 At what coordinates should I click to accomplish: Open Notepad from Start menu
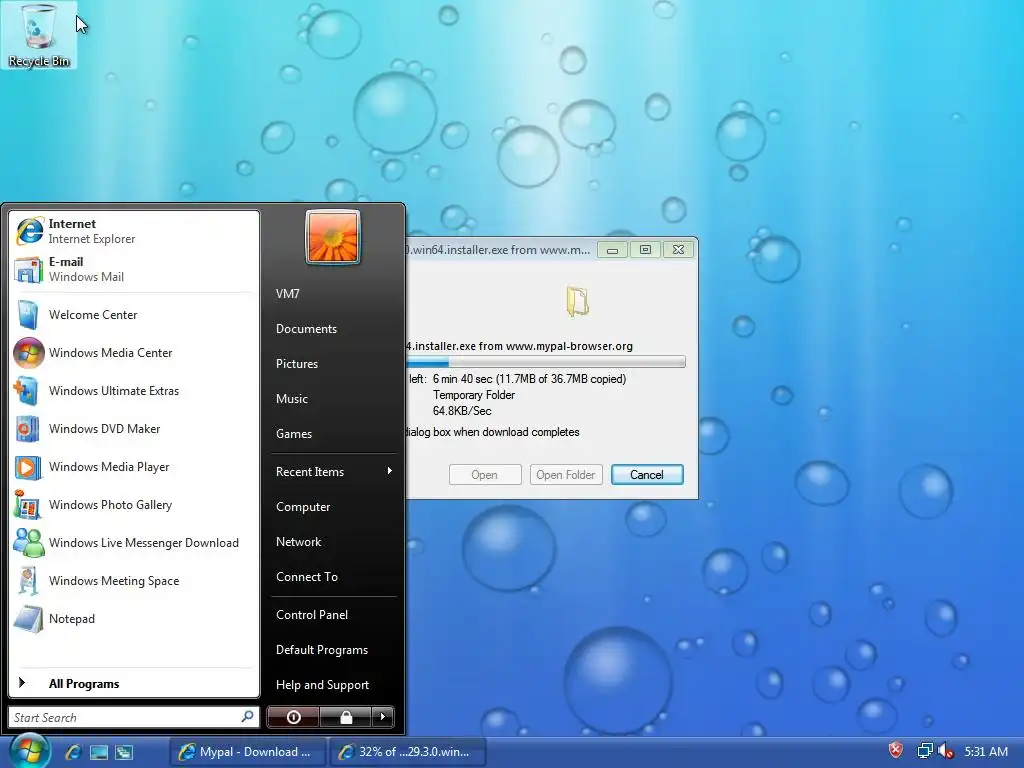pyautogui.click(x=134, y=618)
